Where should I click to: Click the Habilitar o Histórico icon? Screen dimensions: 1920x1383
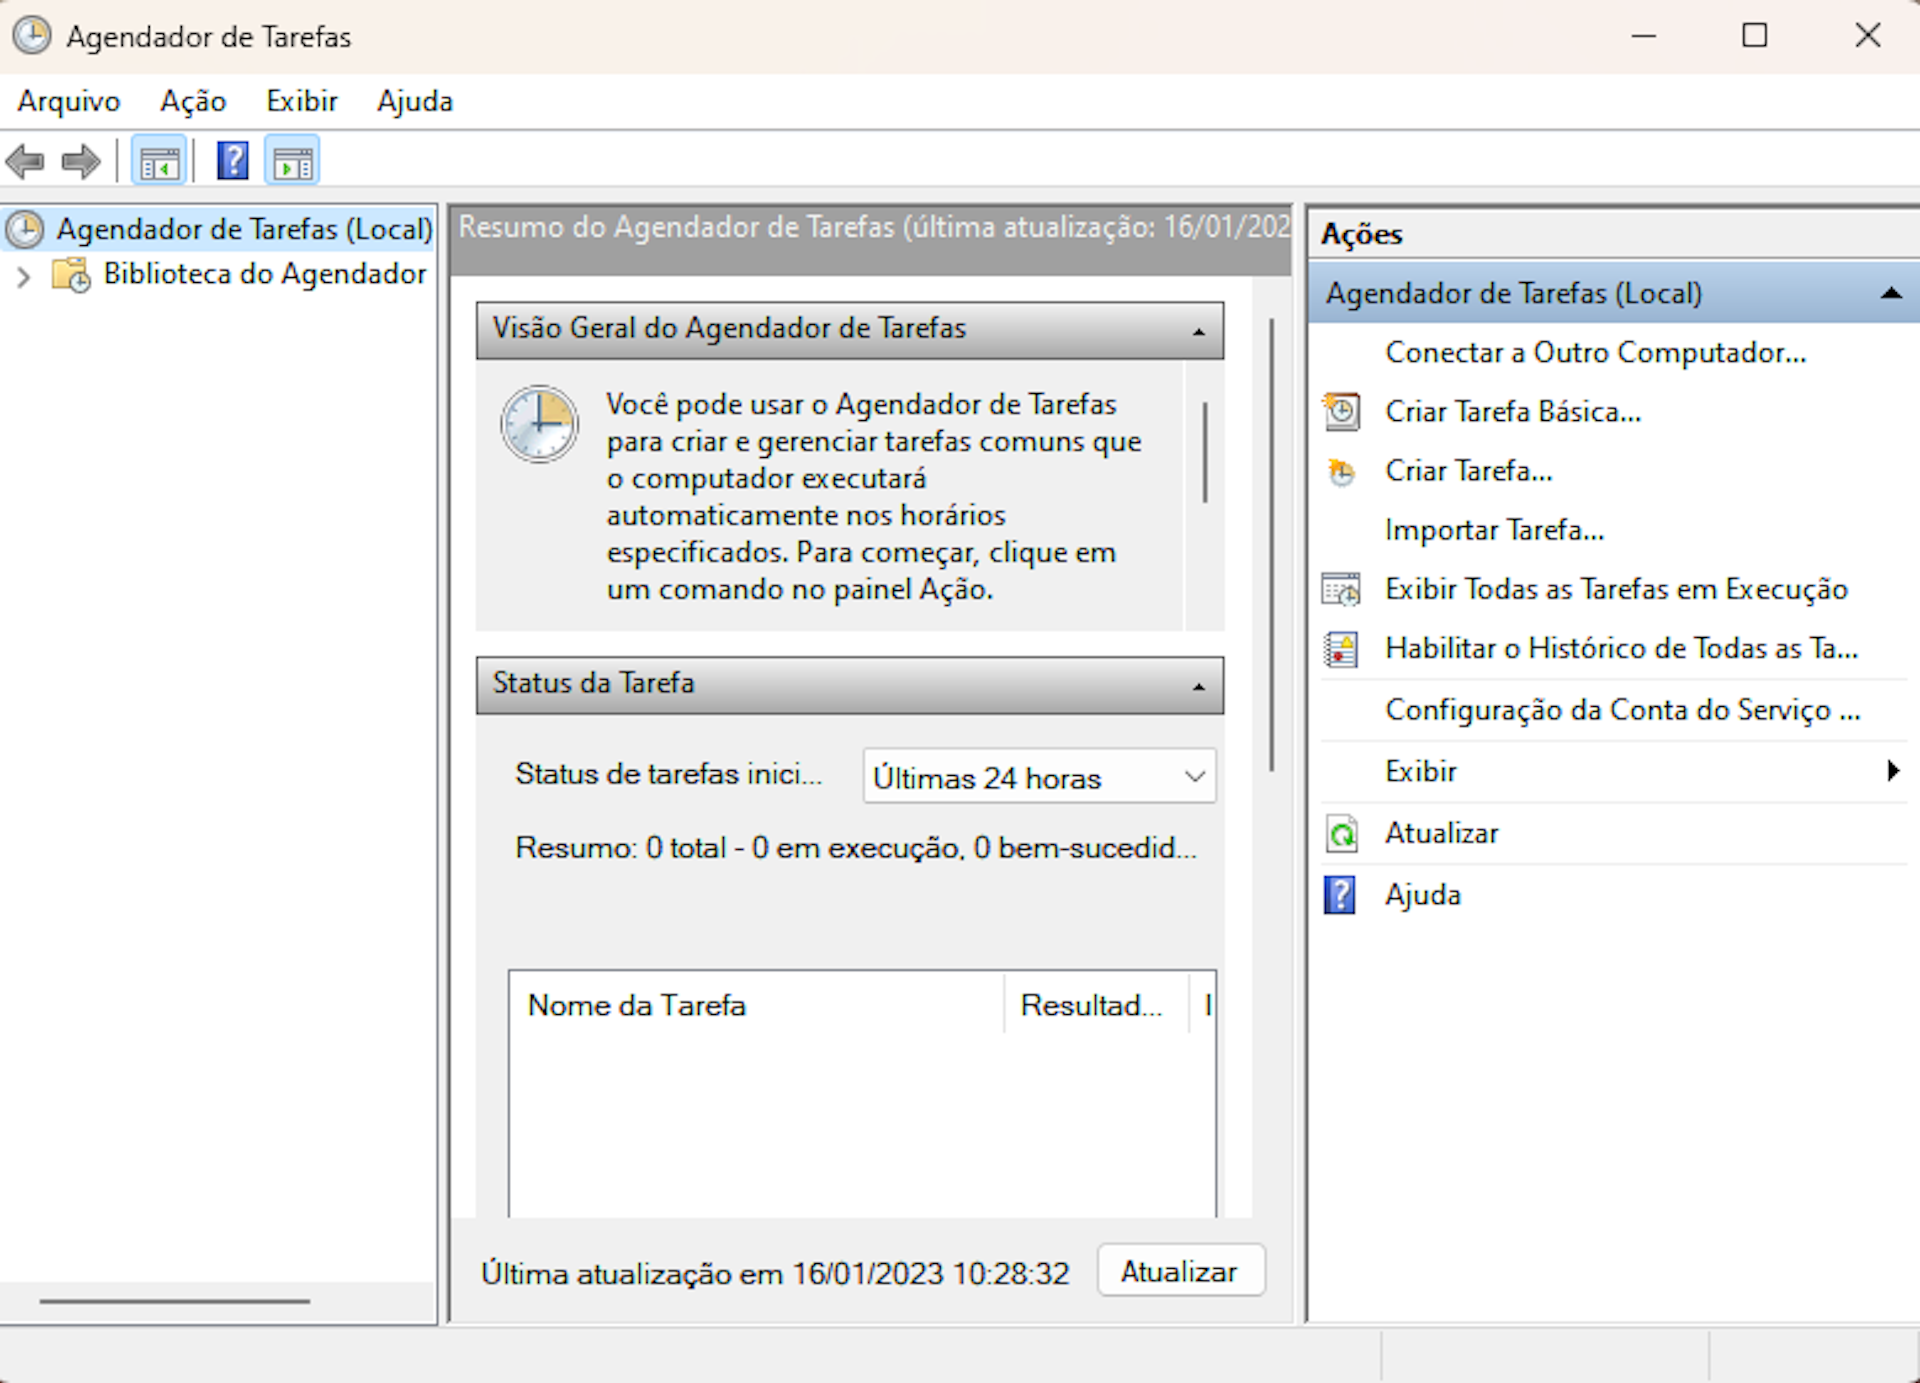click(x=1341, y=649)
